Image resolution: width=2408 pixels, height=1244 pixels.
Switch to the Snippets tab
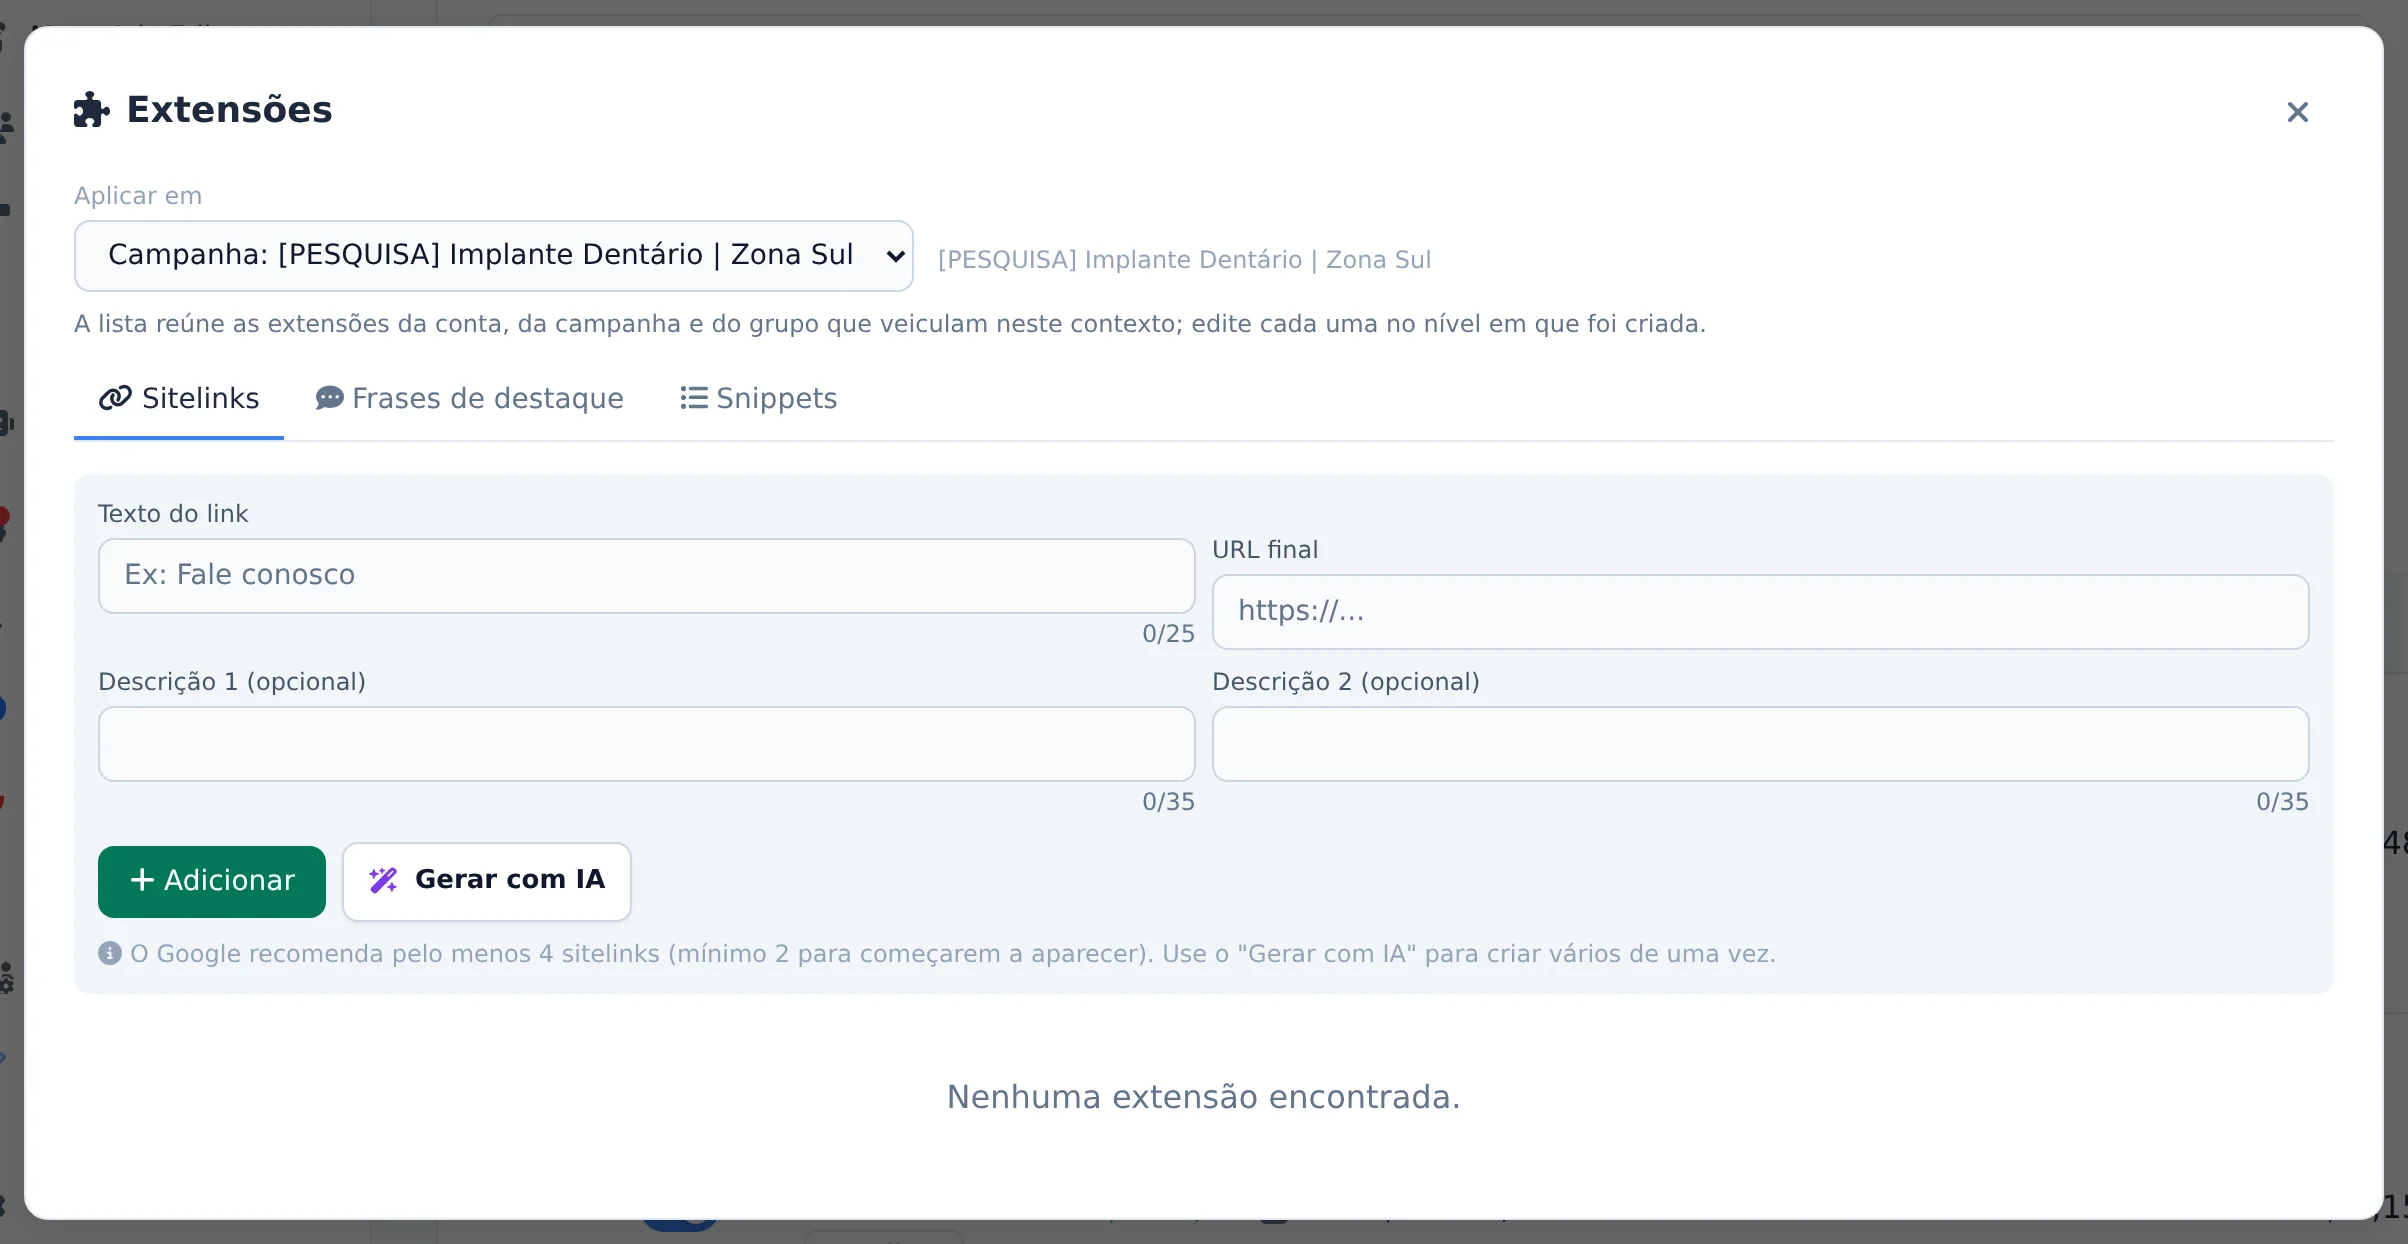click(758, 399)
